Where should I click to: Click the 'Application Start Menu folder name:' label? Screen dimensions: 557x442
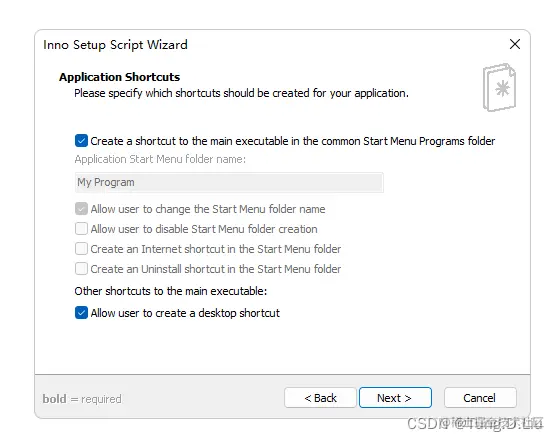160,159
